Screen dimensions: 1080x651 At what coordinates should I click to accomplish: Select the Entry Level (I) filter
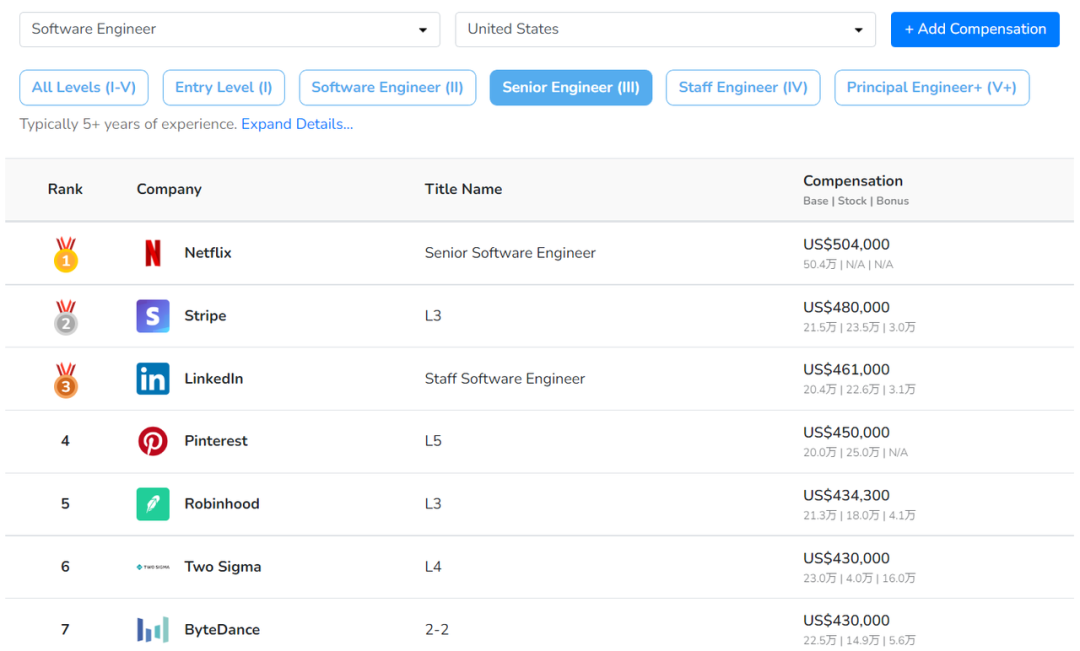224,87
